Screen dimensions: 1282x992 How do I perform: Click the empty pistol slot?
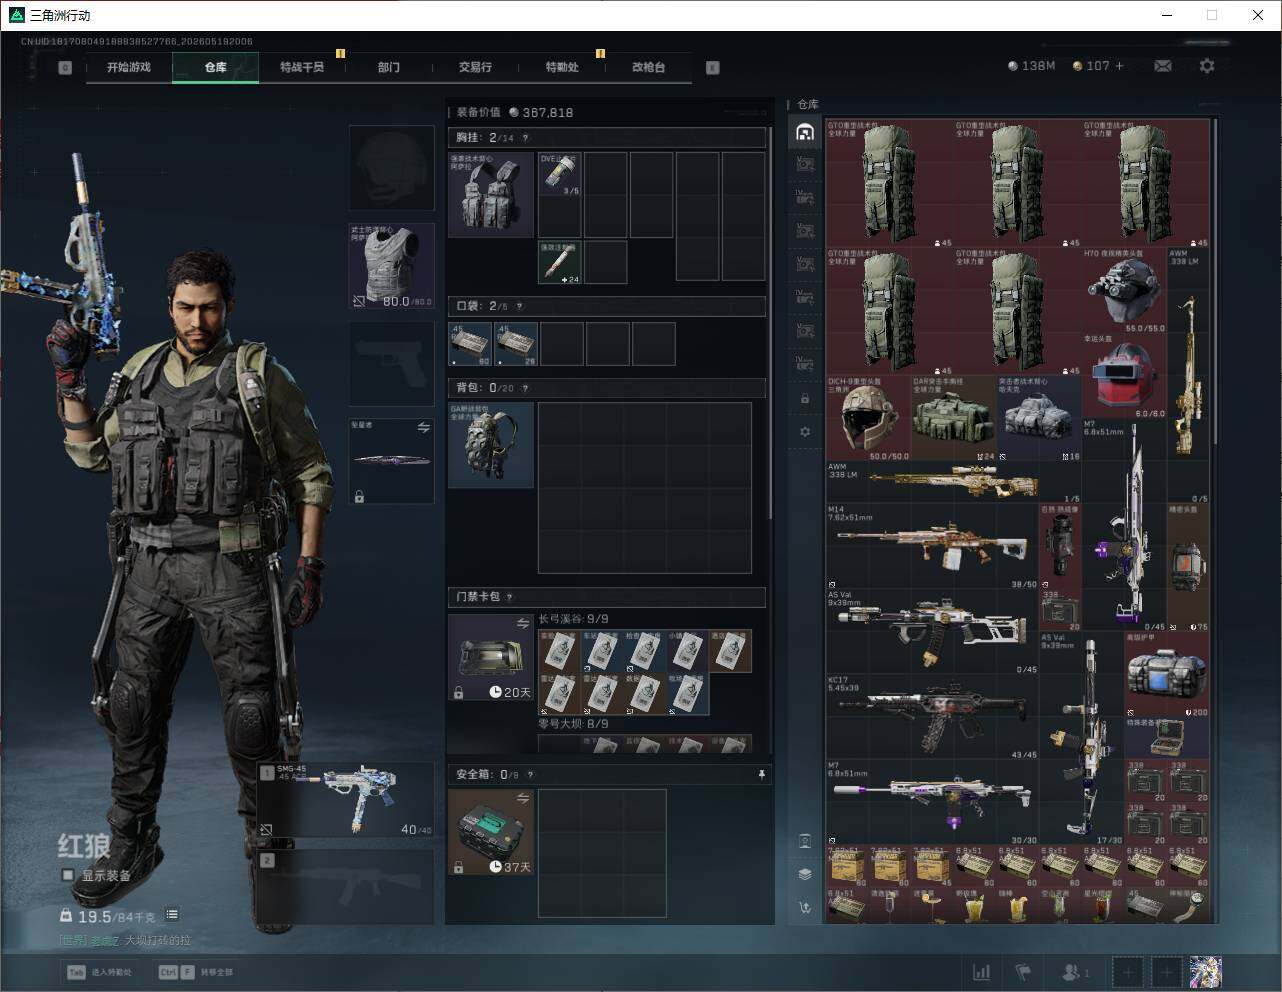(x=391, y=363)
